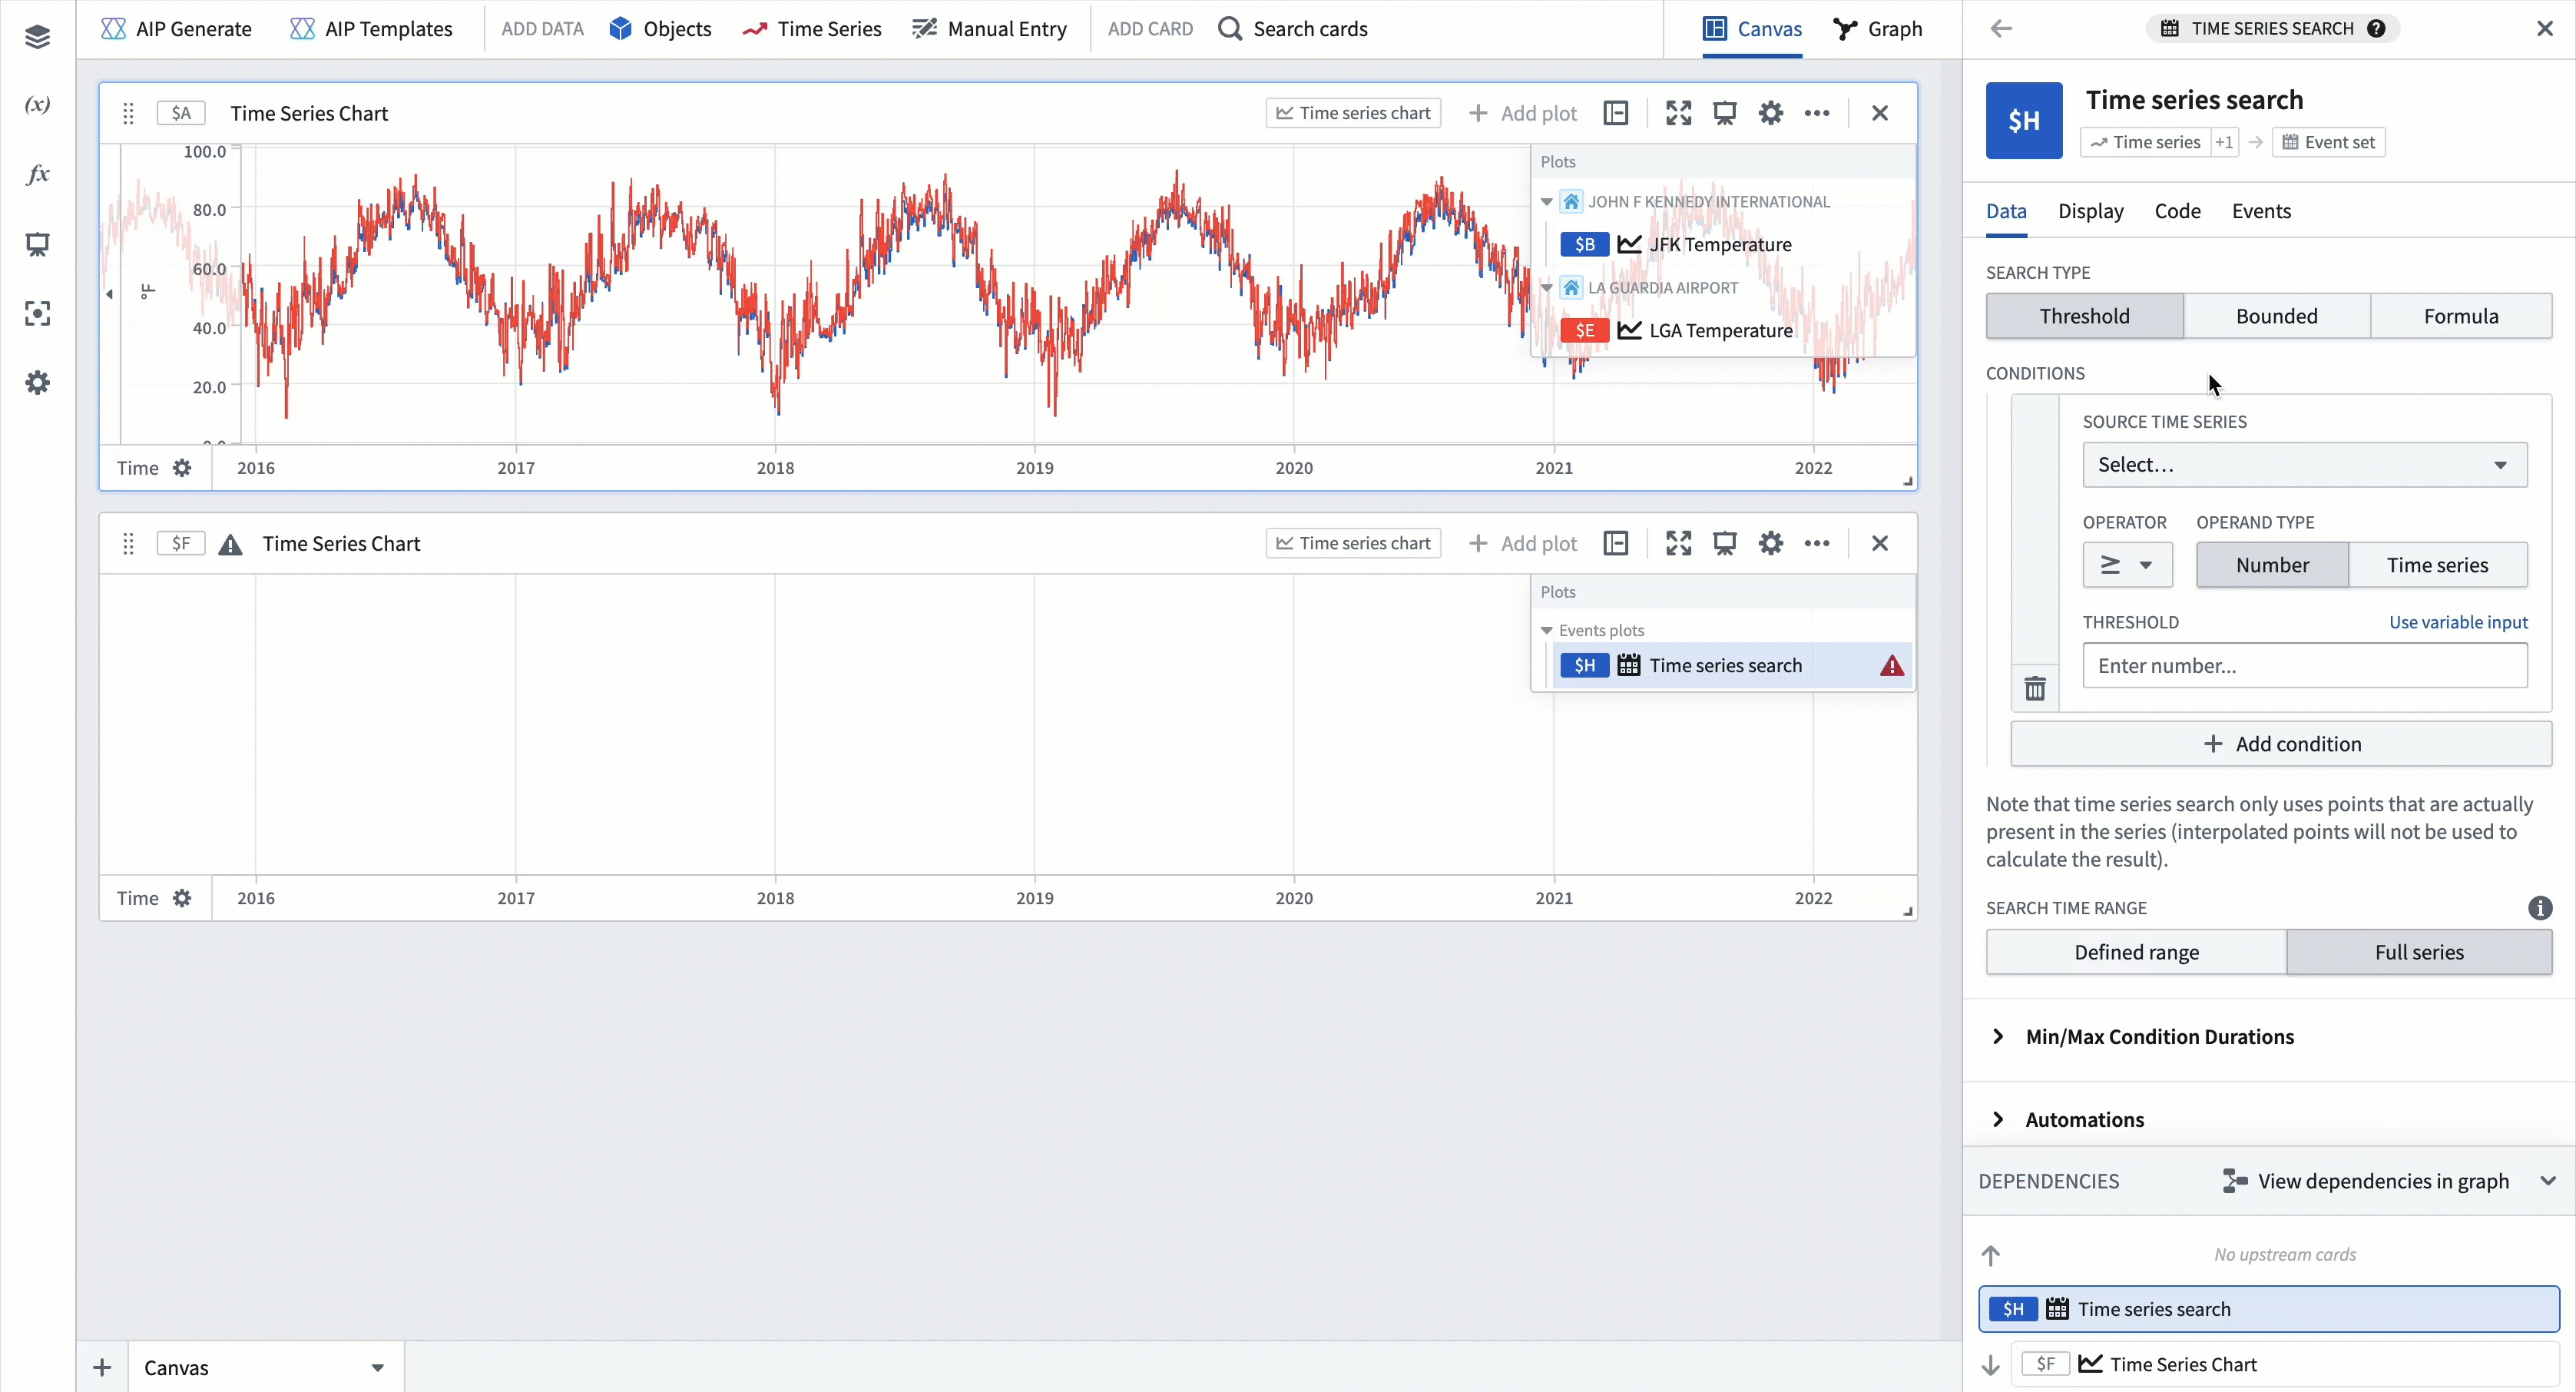Click the Use variable input link

tap(2458, 621)
